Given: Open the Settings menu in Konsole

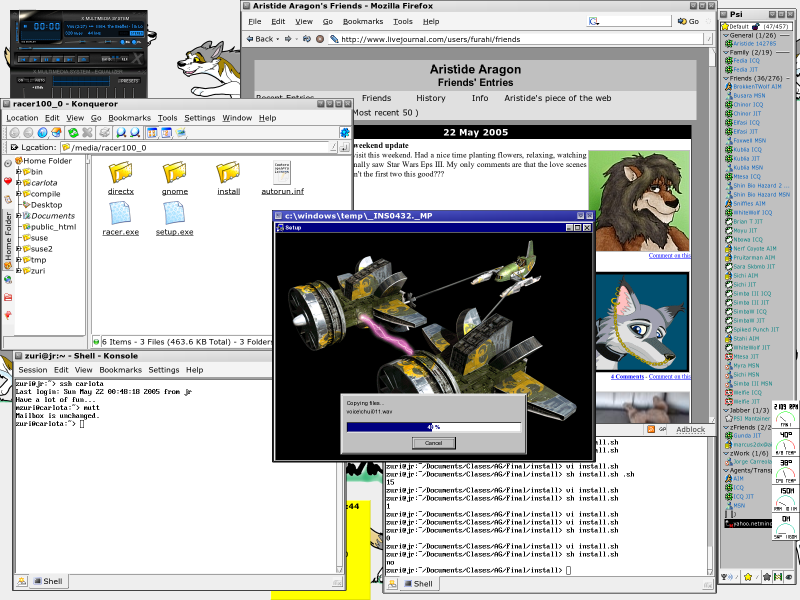Looking at the screenshot, I should pos(164,370).
